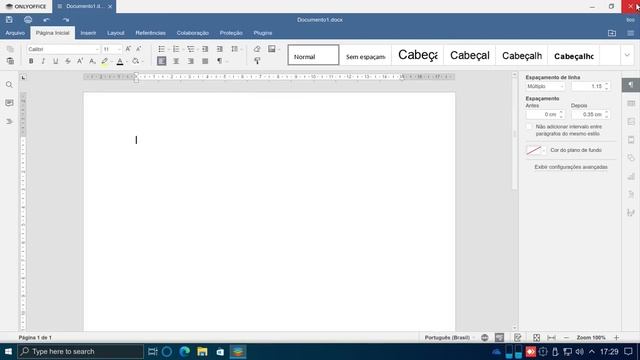The width and height of the screenshot is (640, 360).
Task: Expand the styles gallery arrow
Action: point(627,55)
